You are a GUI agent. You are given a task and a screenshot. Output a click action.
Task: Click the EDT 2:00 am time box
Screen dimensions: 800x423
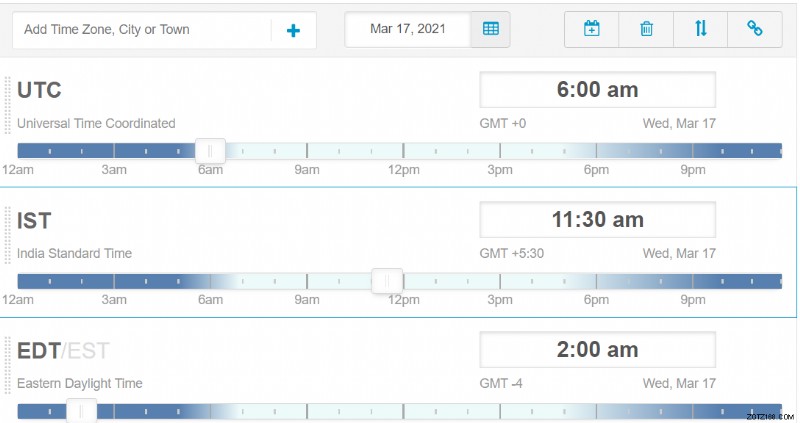click(x=597, y=350)
